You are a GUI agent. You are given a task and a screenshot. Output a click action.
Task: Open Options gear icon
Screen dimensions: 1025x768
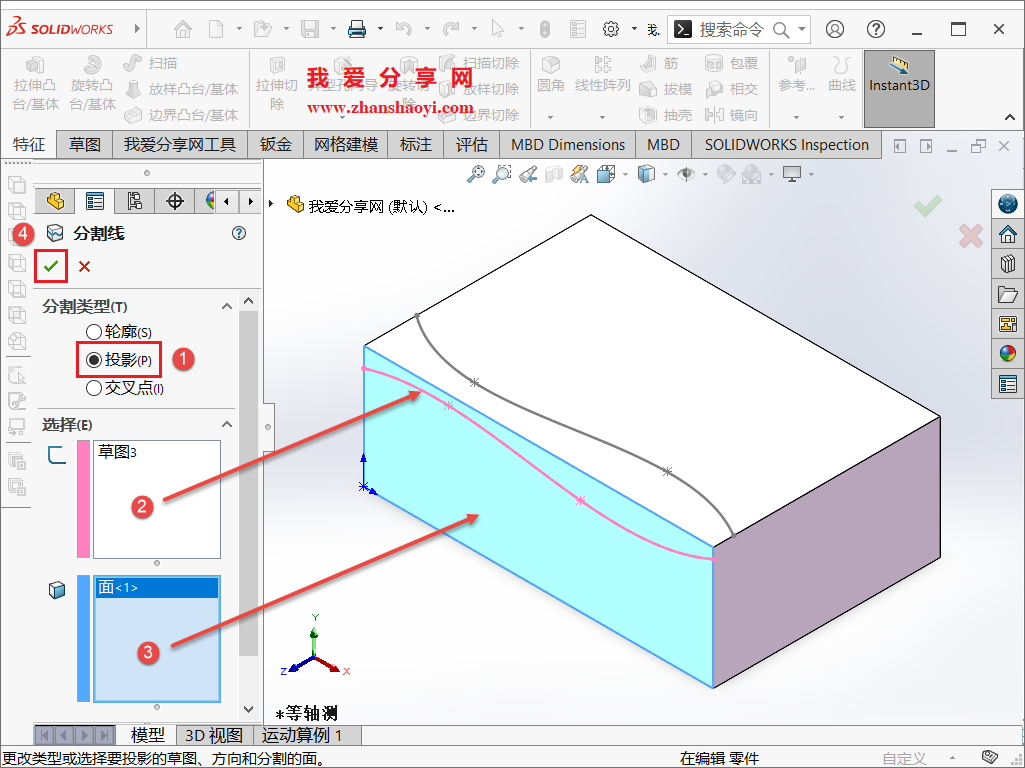click(x=611, y=29)
